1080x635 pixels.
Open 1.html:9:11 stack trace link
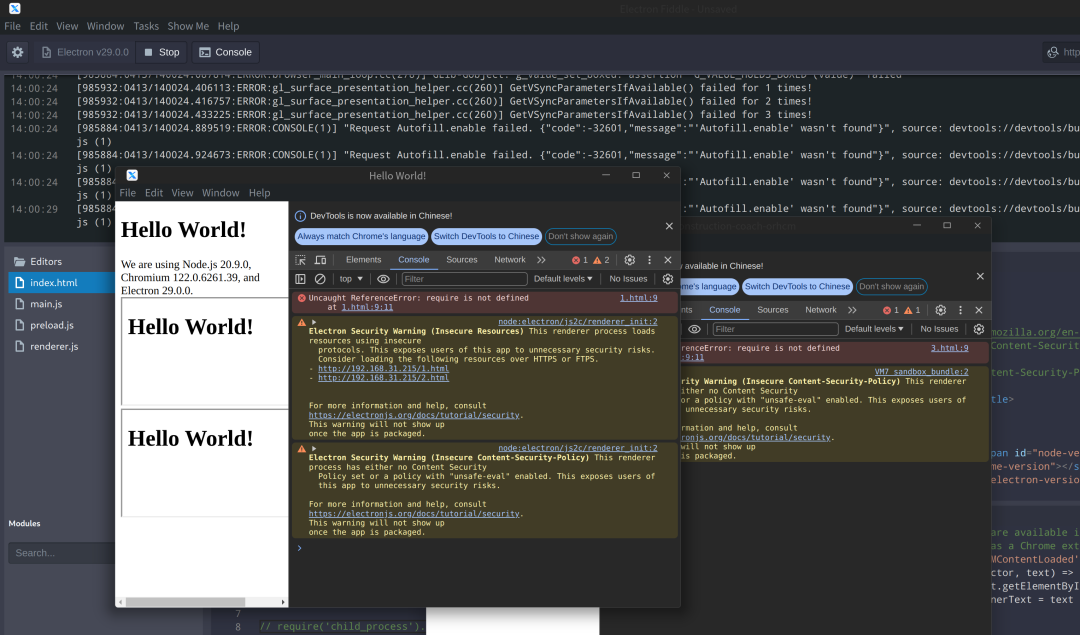point(367,307)
